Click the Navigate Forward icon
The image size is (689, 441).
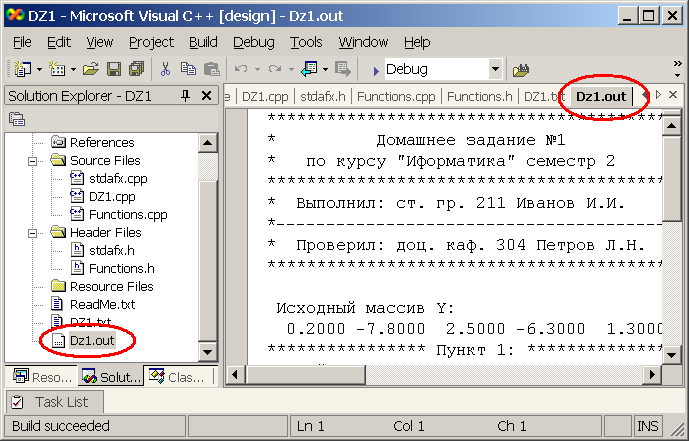(x=343, y=69)
